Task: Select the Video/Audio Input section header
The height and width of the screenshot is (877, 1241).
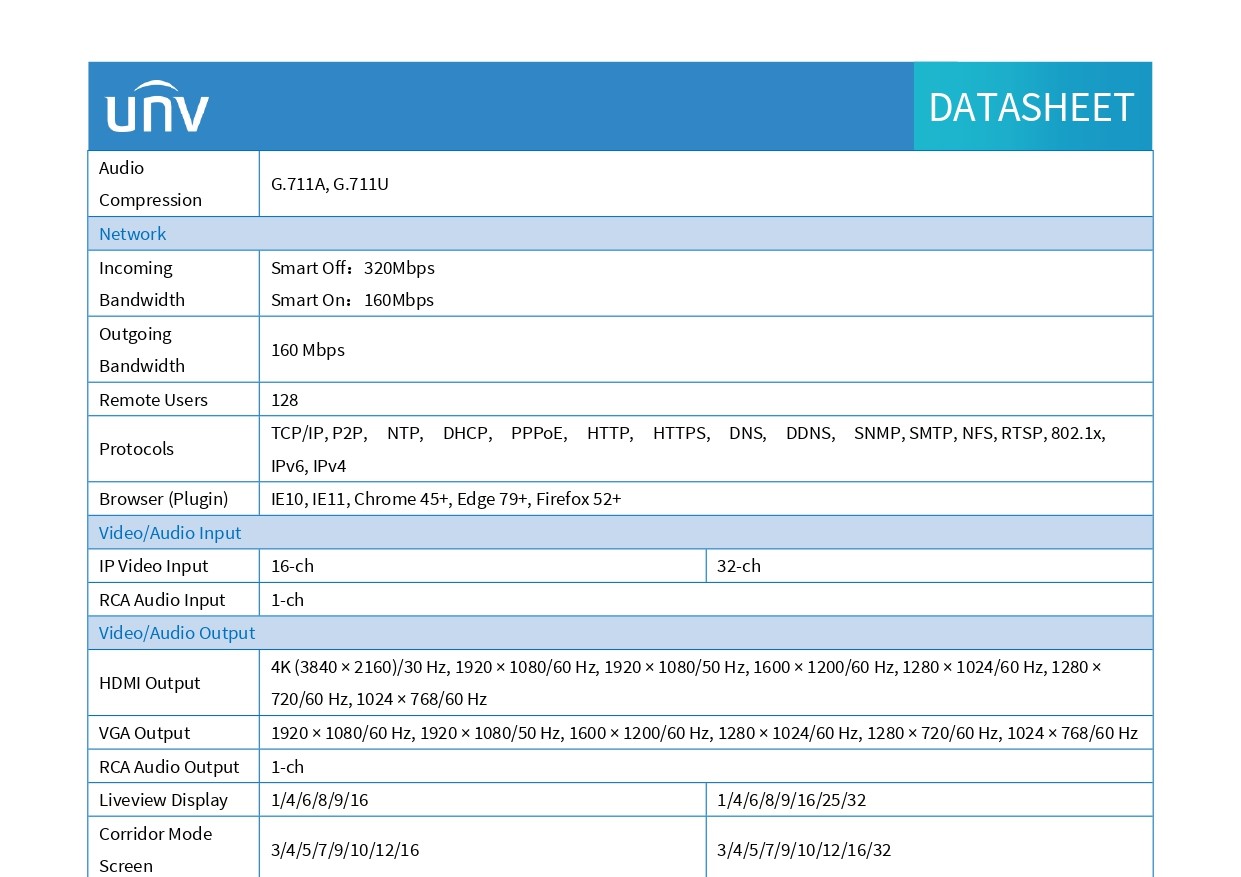Action: (x=620, y=533)
